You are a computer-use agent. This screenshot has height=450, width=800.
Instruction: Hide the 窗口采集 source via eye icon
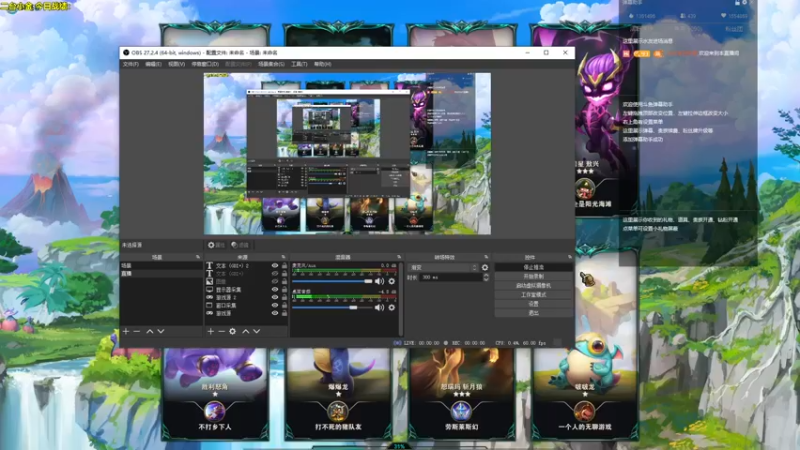(x=275, y=305)
